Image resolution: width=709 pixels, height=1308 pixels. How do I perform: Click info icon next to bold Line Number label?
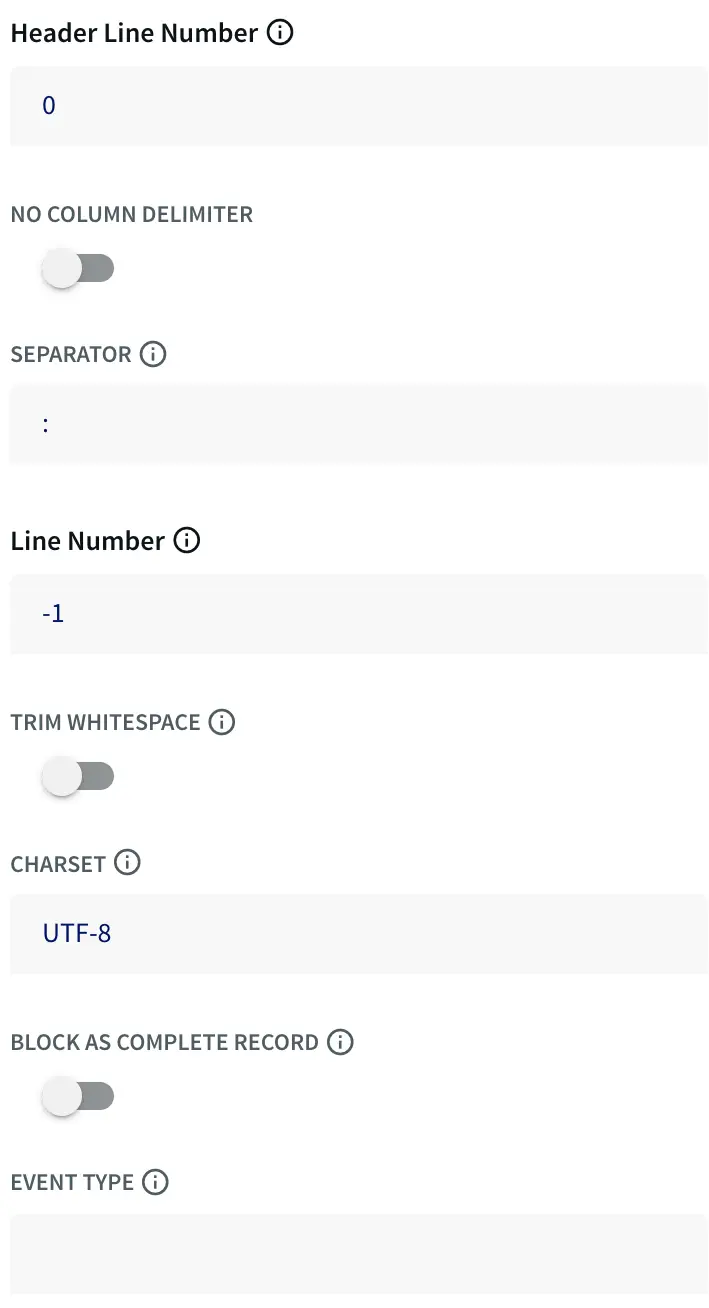point(187,541)
